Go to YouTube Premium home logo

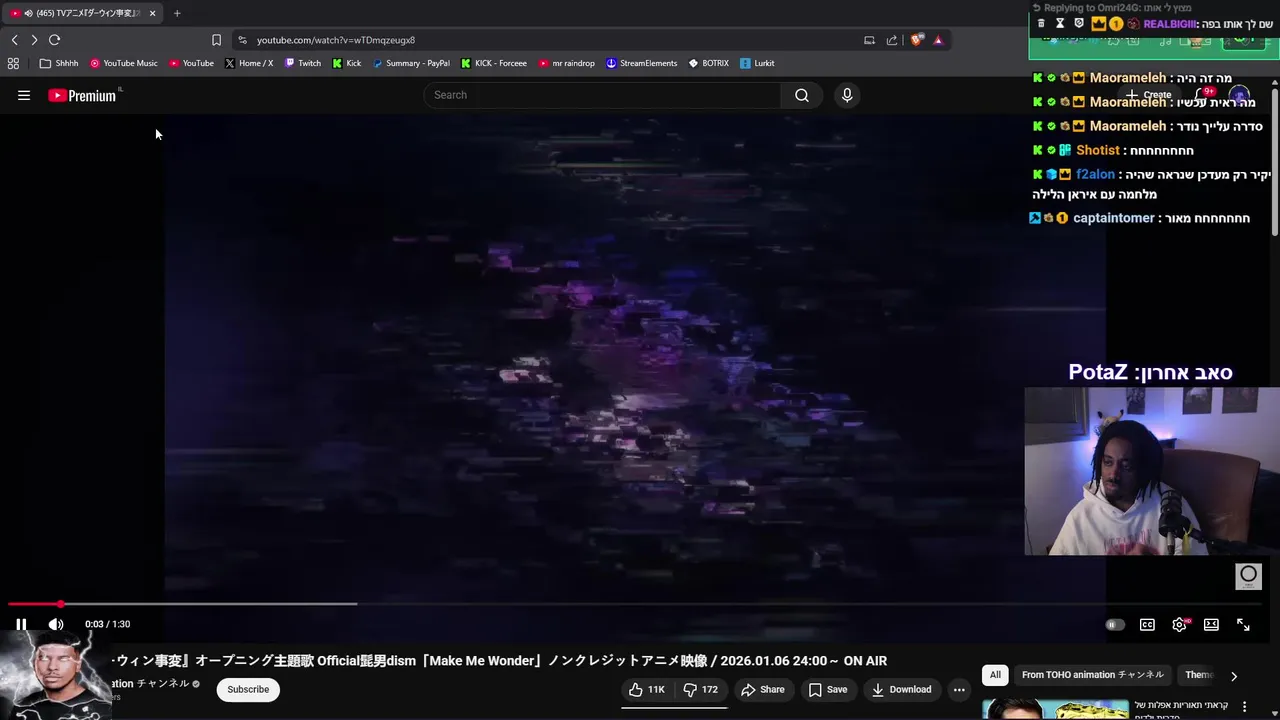point(83,95)
